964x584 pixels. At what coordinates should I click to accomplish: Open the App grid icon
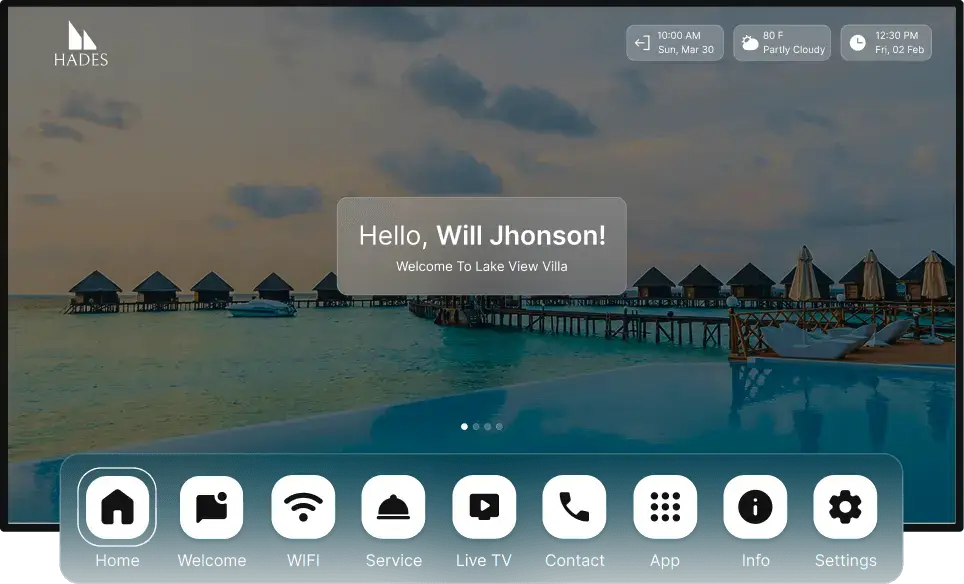click(x=665, y=507)
